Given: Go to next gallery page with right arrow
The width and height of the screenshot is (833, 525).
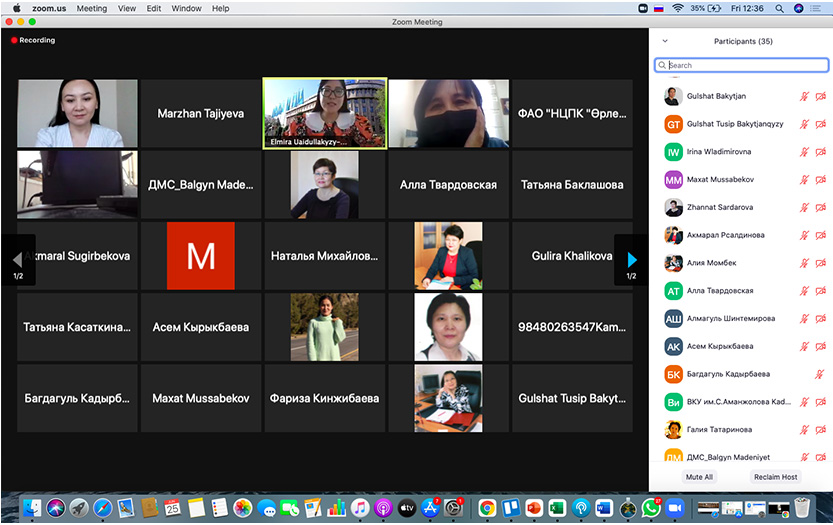Looking at the screenshot, I should (631, 260).
